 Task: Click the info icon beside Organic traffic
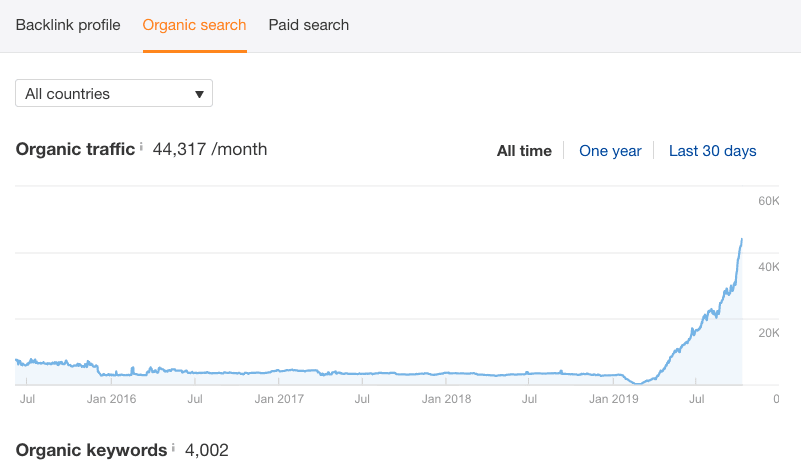[141, 147]
